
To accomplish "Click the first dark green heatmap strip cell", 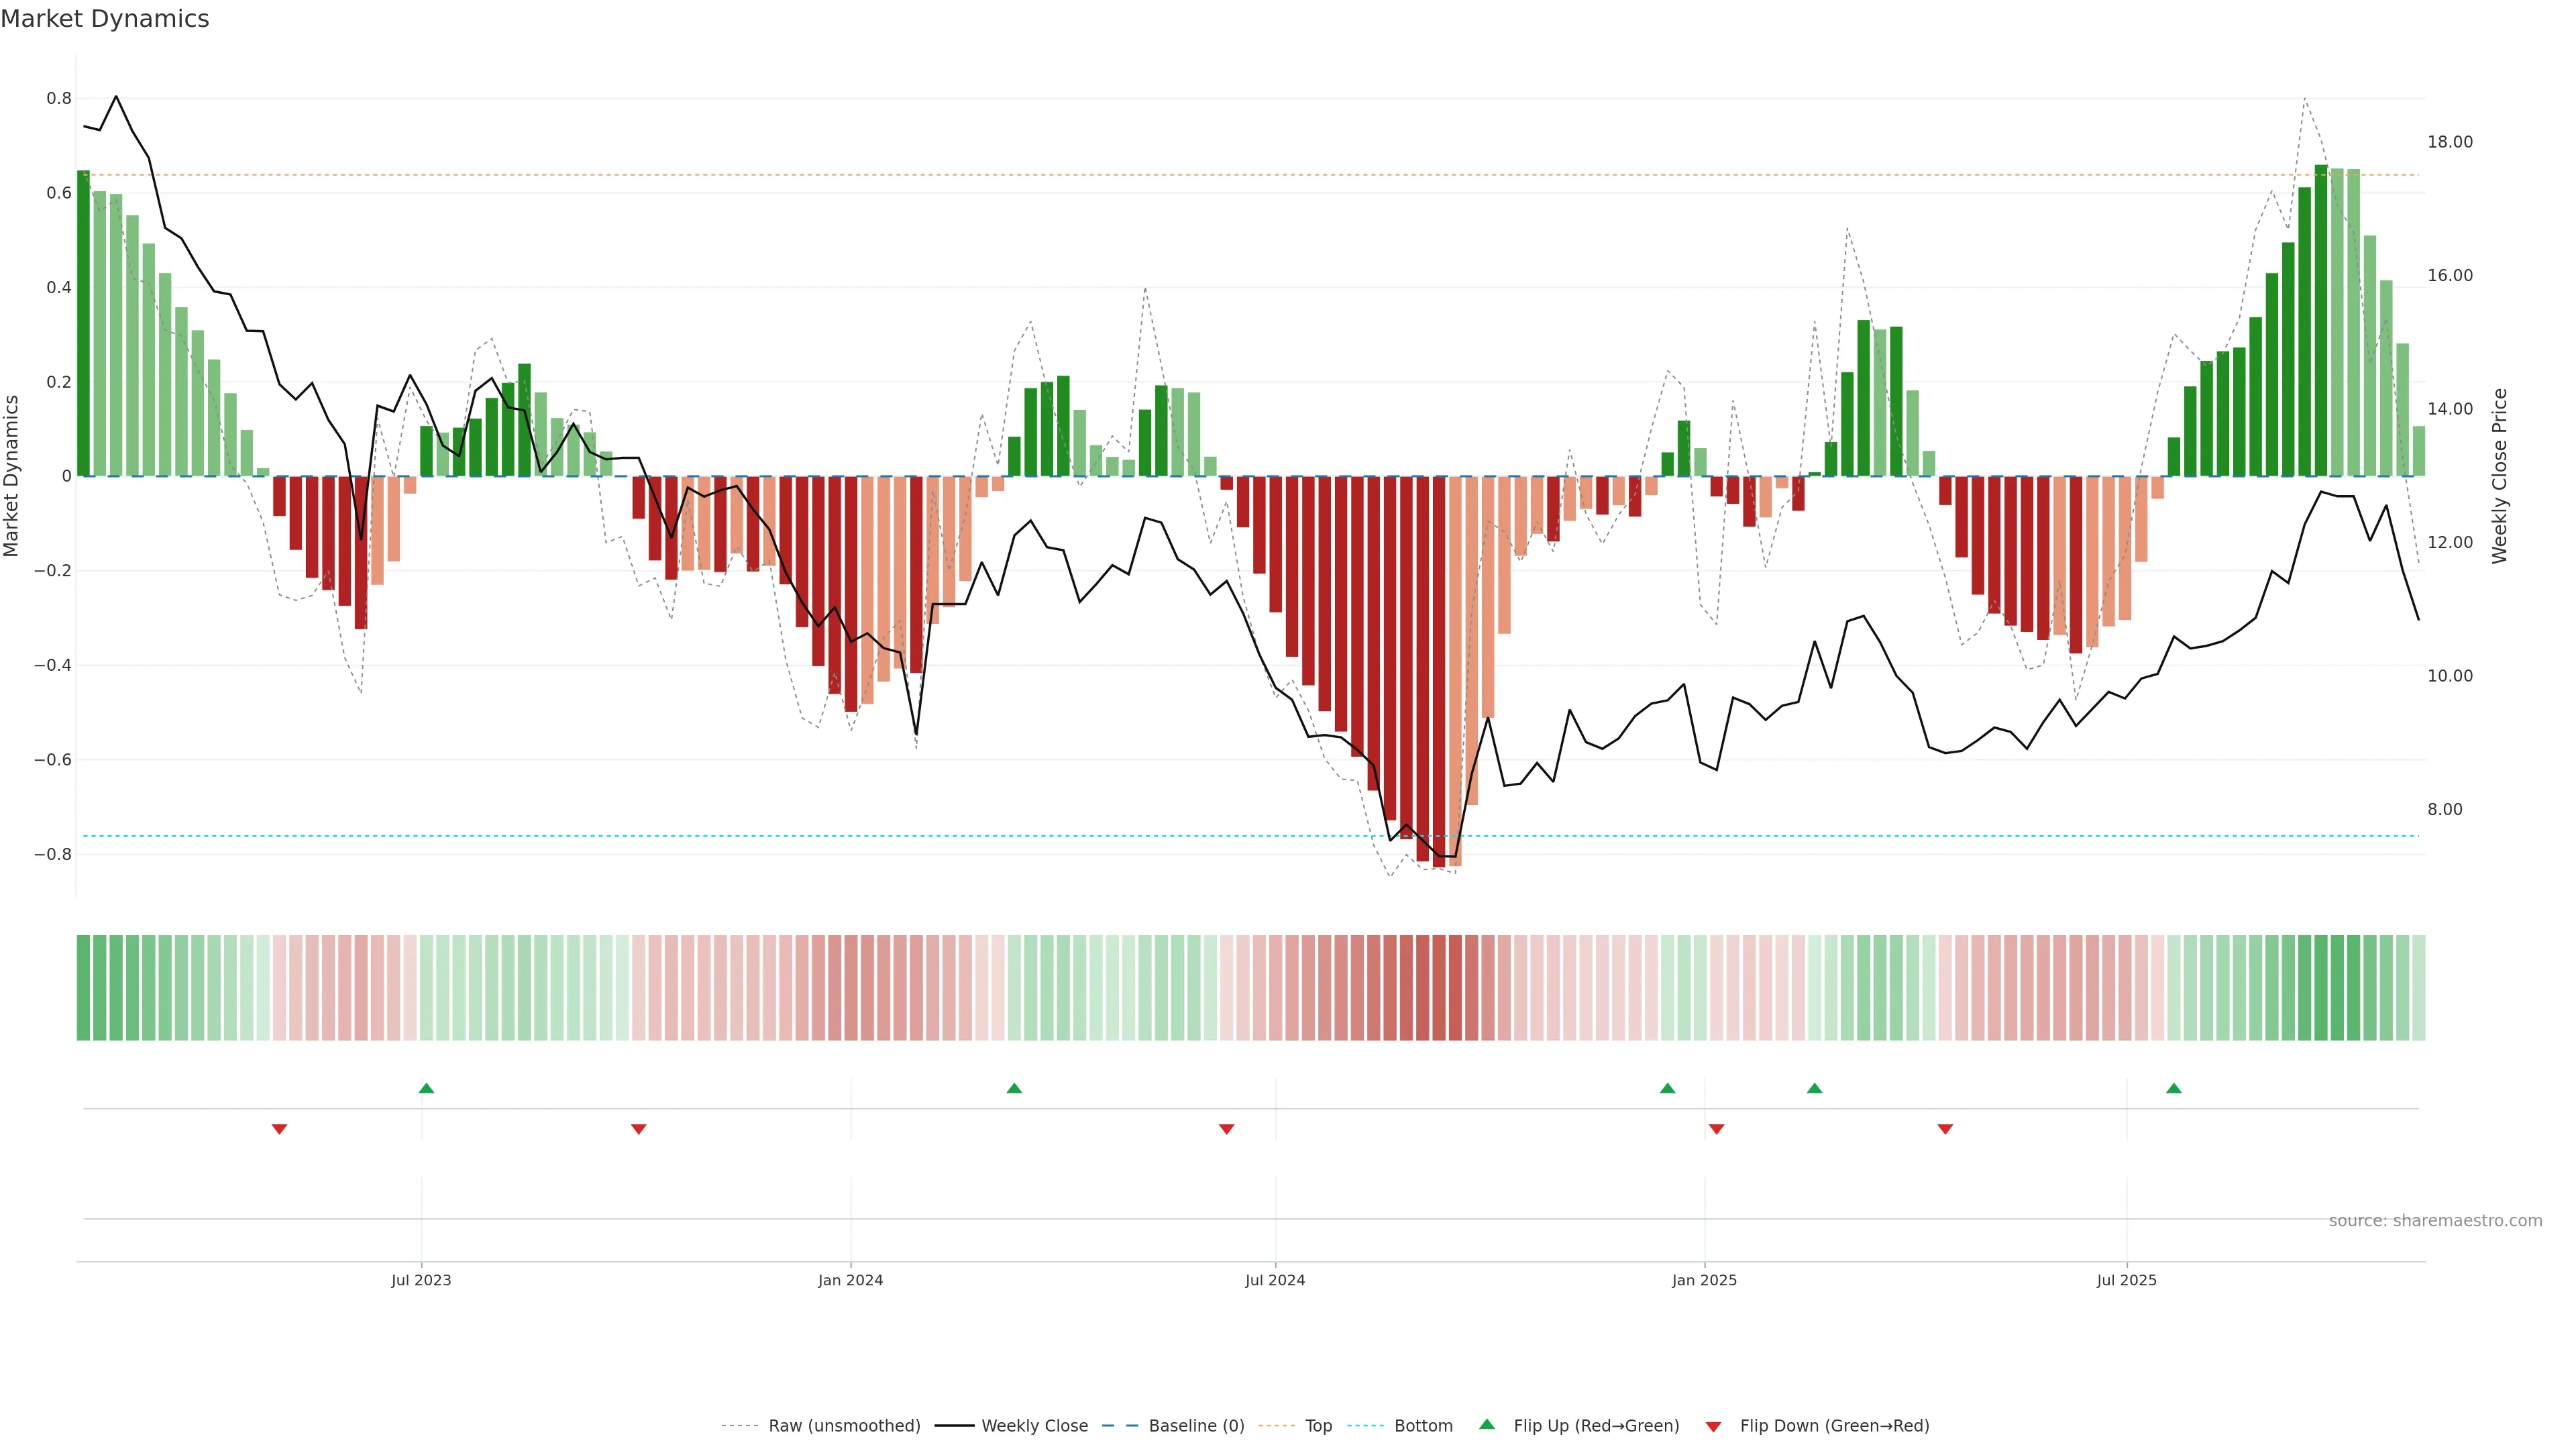I will (83, 987).
